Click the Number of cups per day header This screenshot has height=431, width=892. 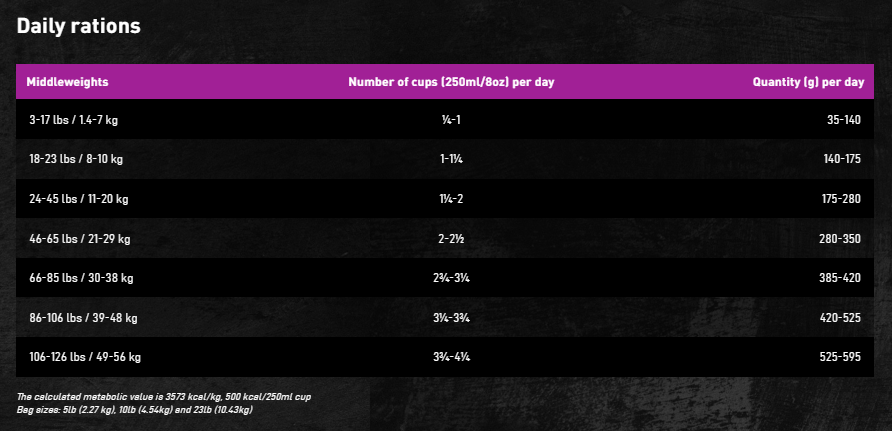click(451, 82)
